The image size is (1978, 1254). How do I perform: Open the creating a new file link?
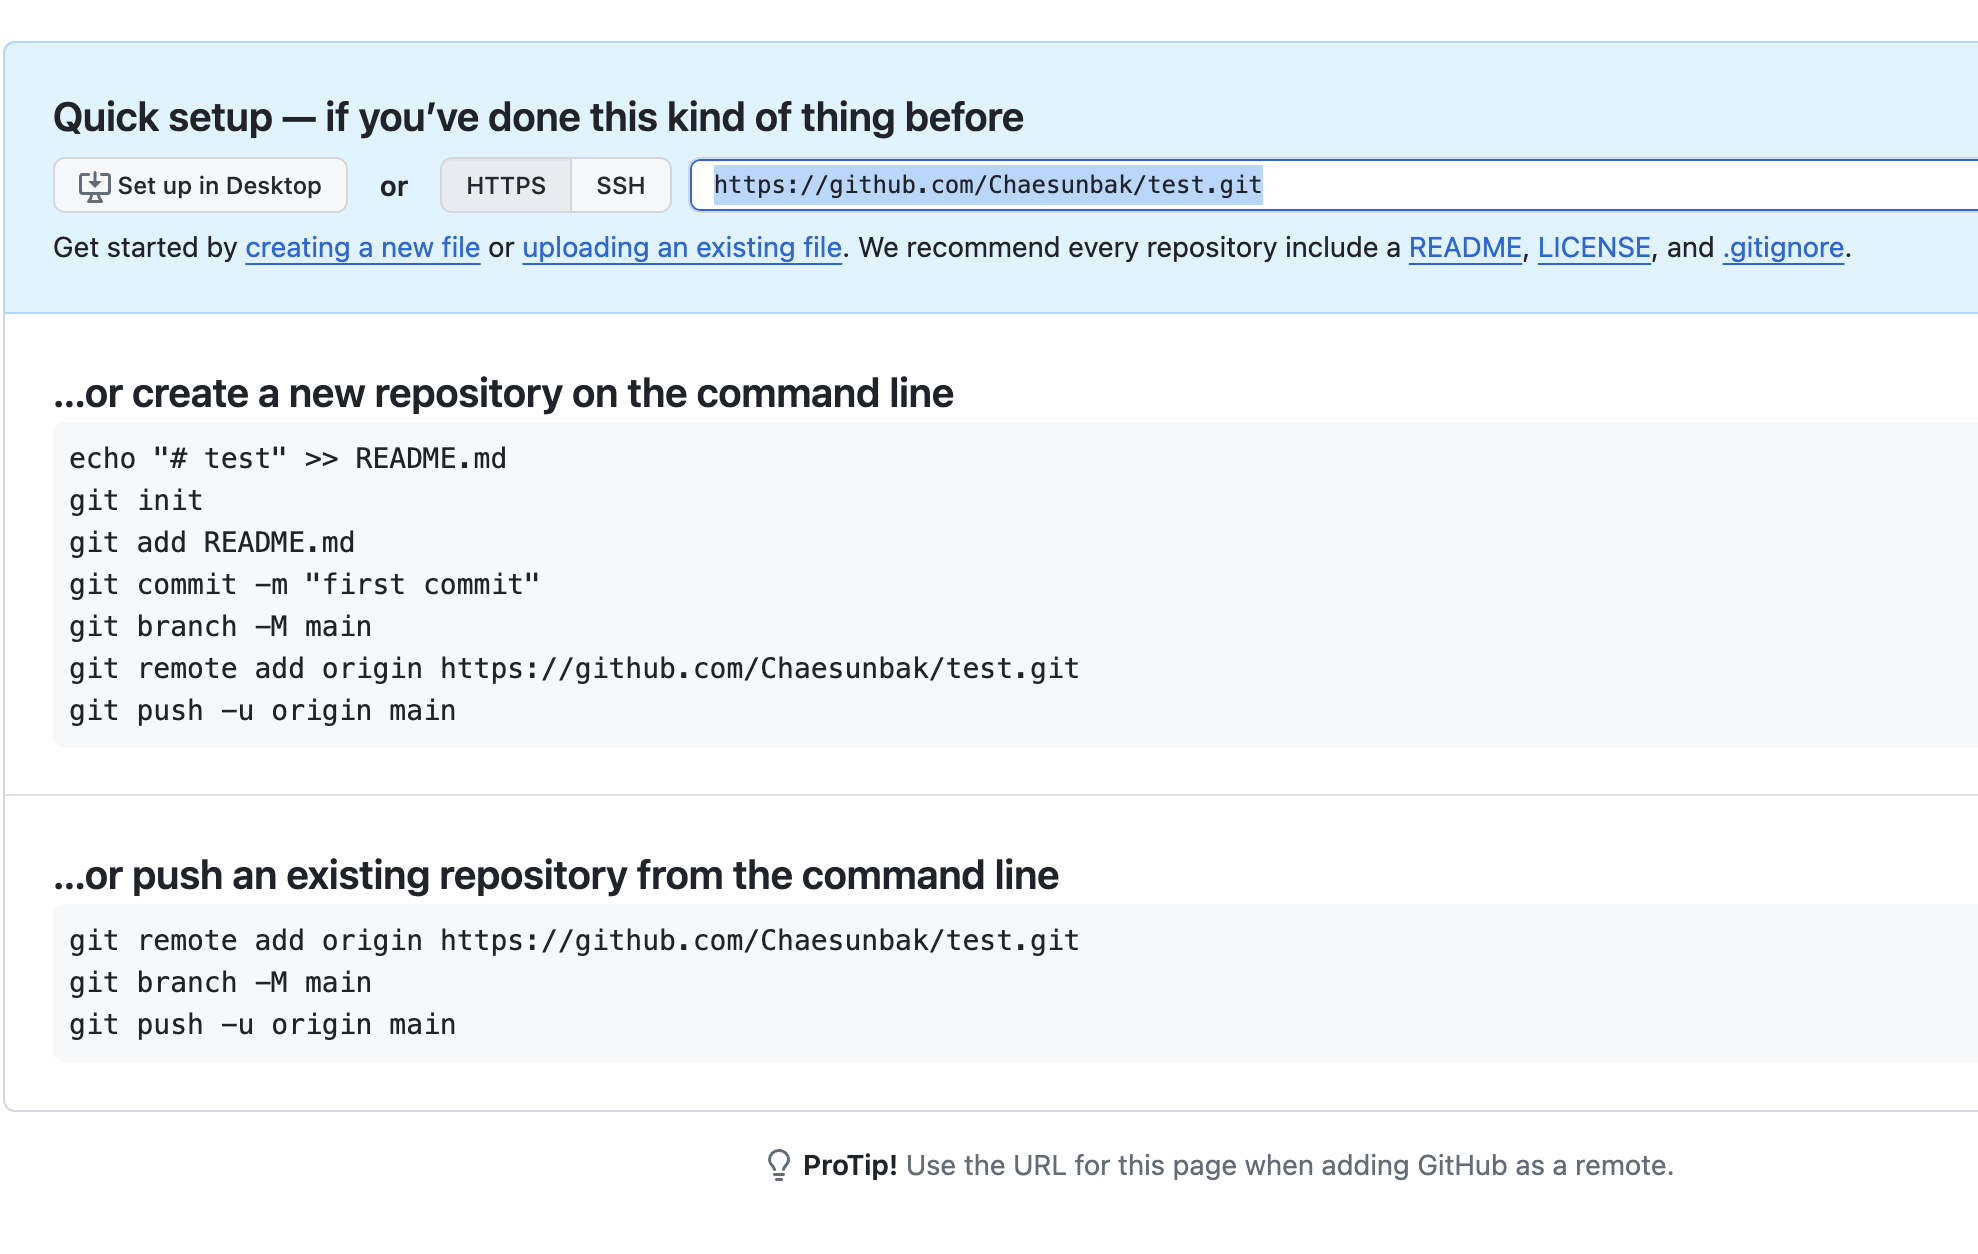click(x=362, y=247)
